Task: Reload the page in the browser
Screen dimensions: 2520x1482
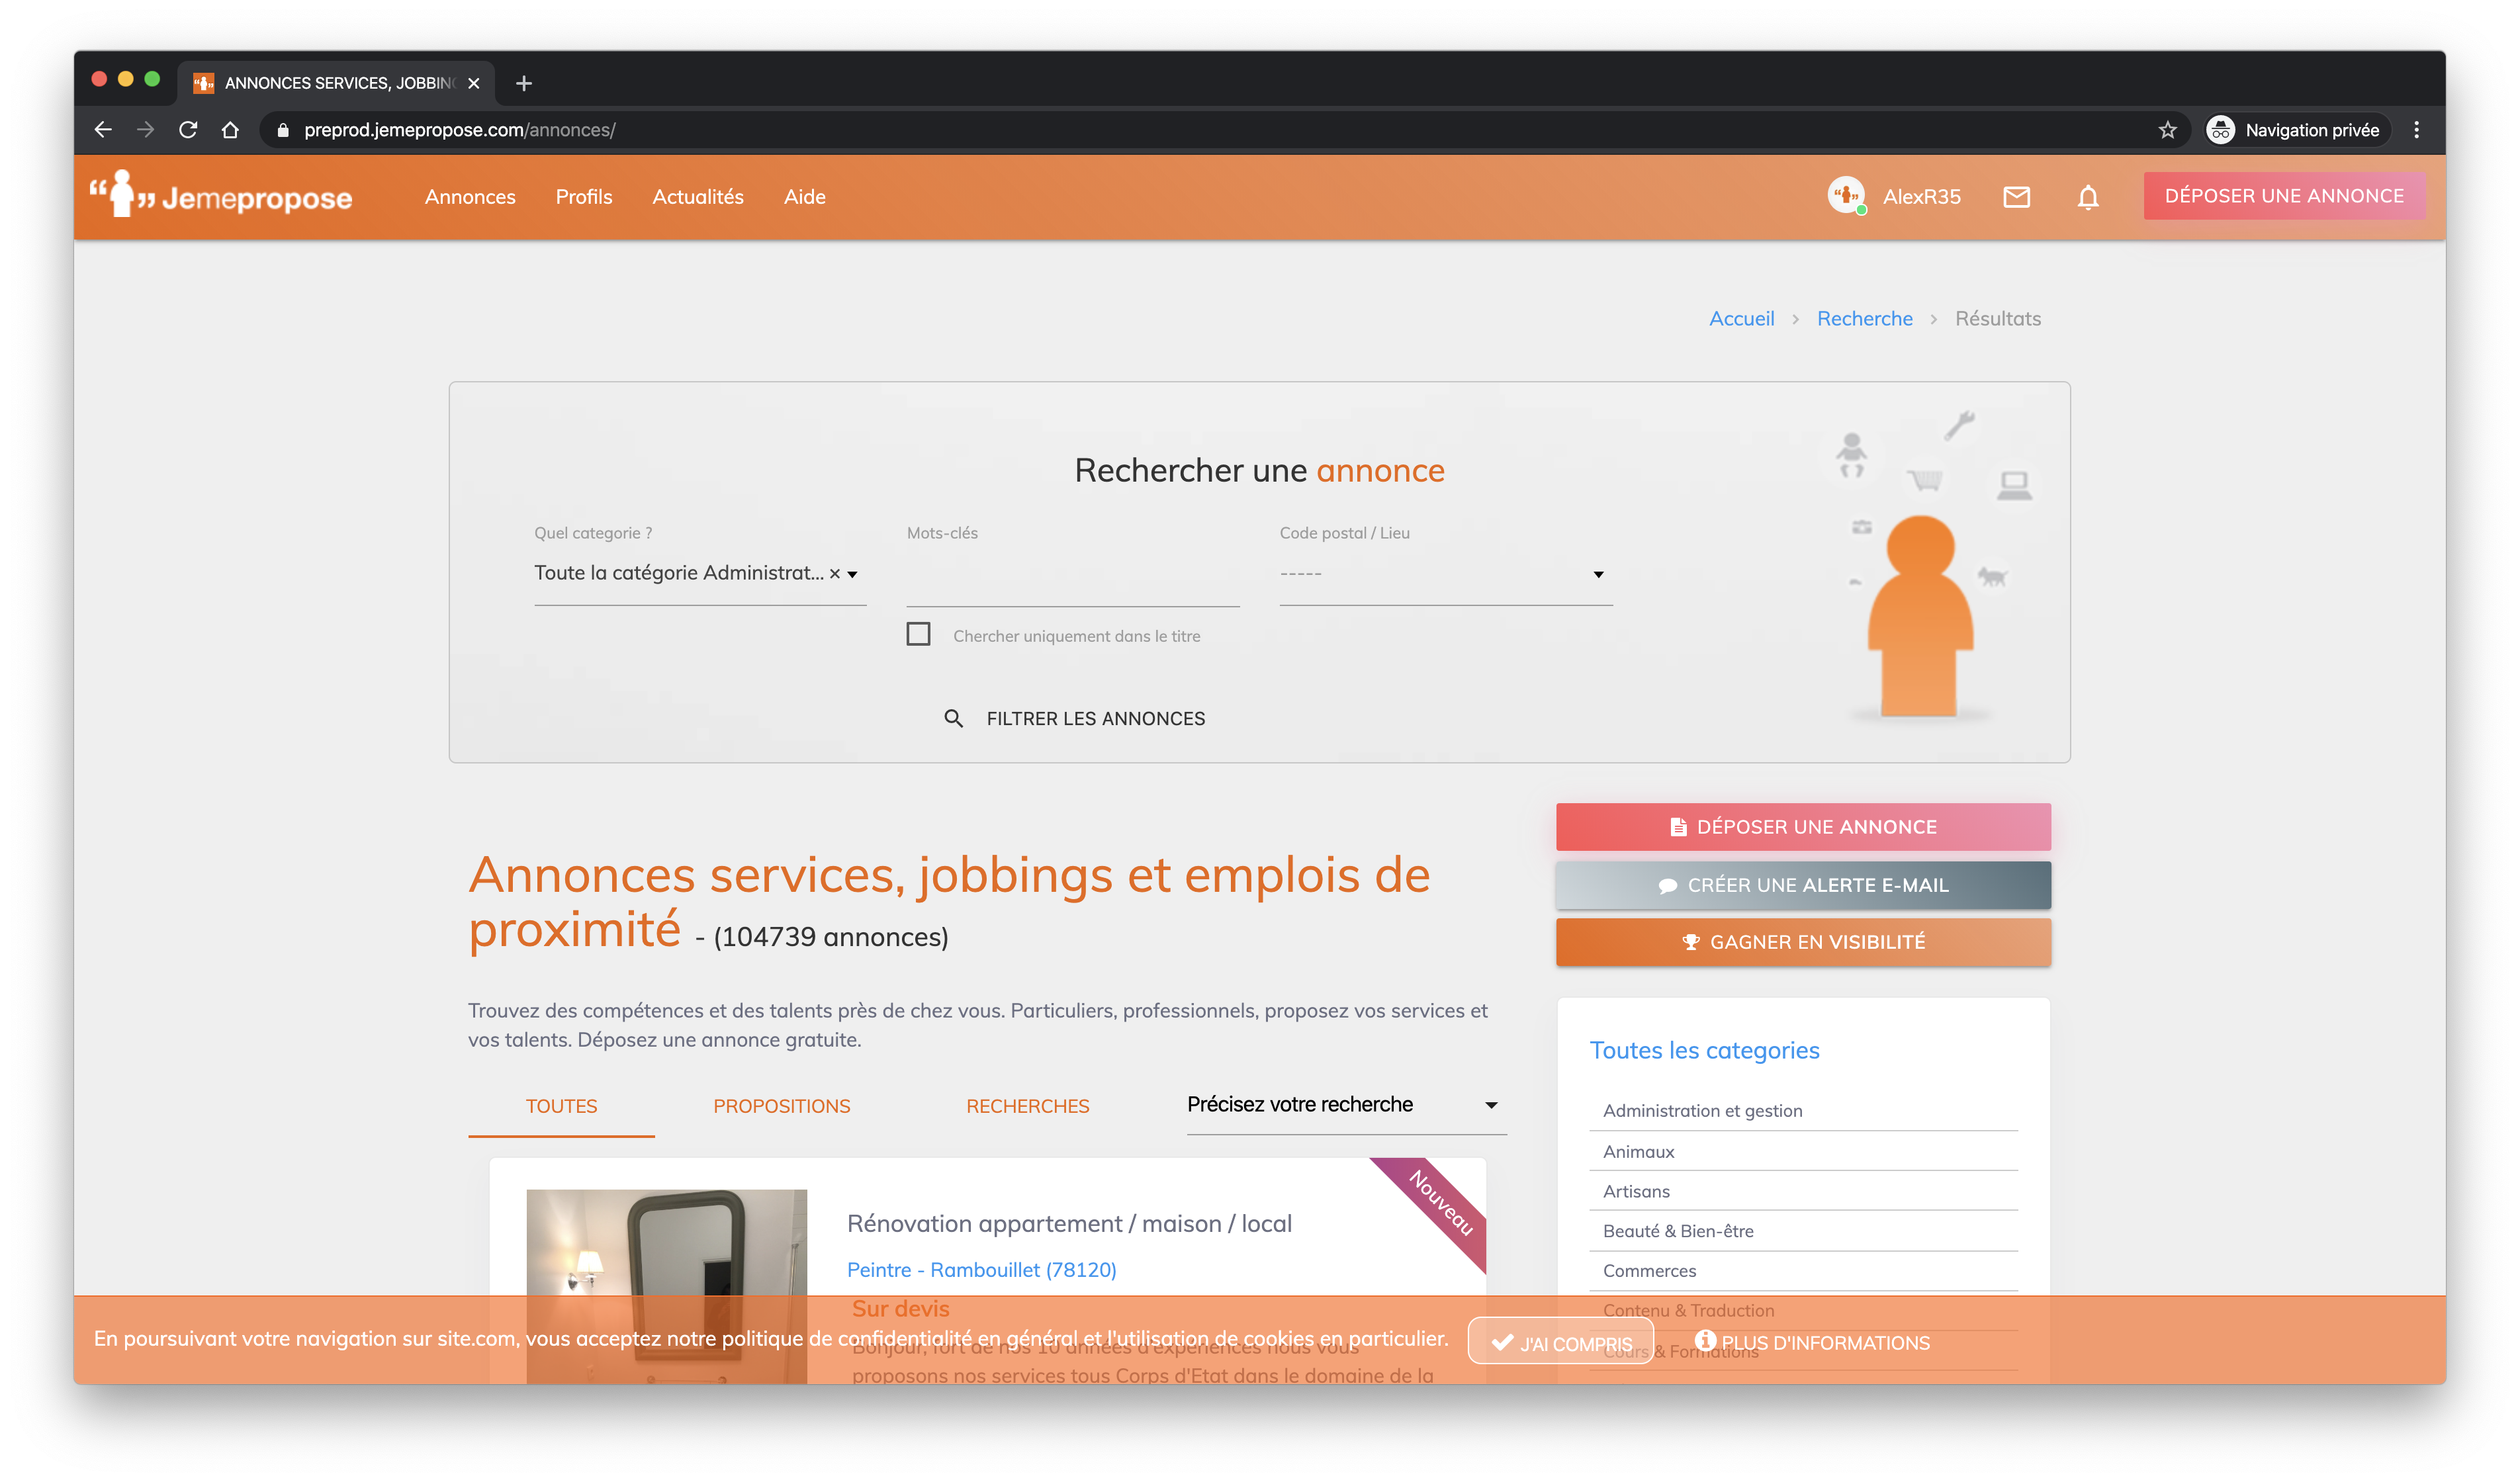Action: (x=188, y=130)
